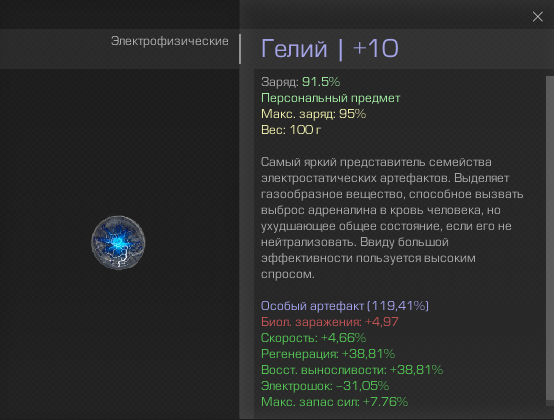The width and height of the screenshot is (554, 420).
Task: Click the Гелий artifact sphere image
Action: 118,243
